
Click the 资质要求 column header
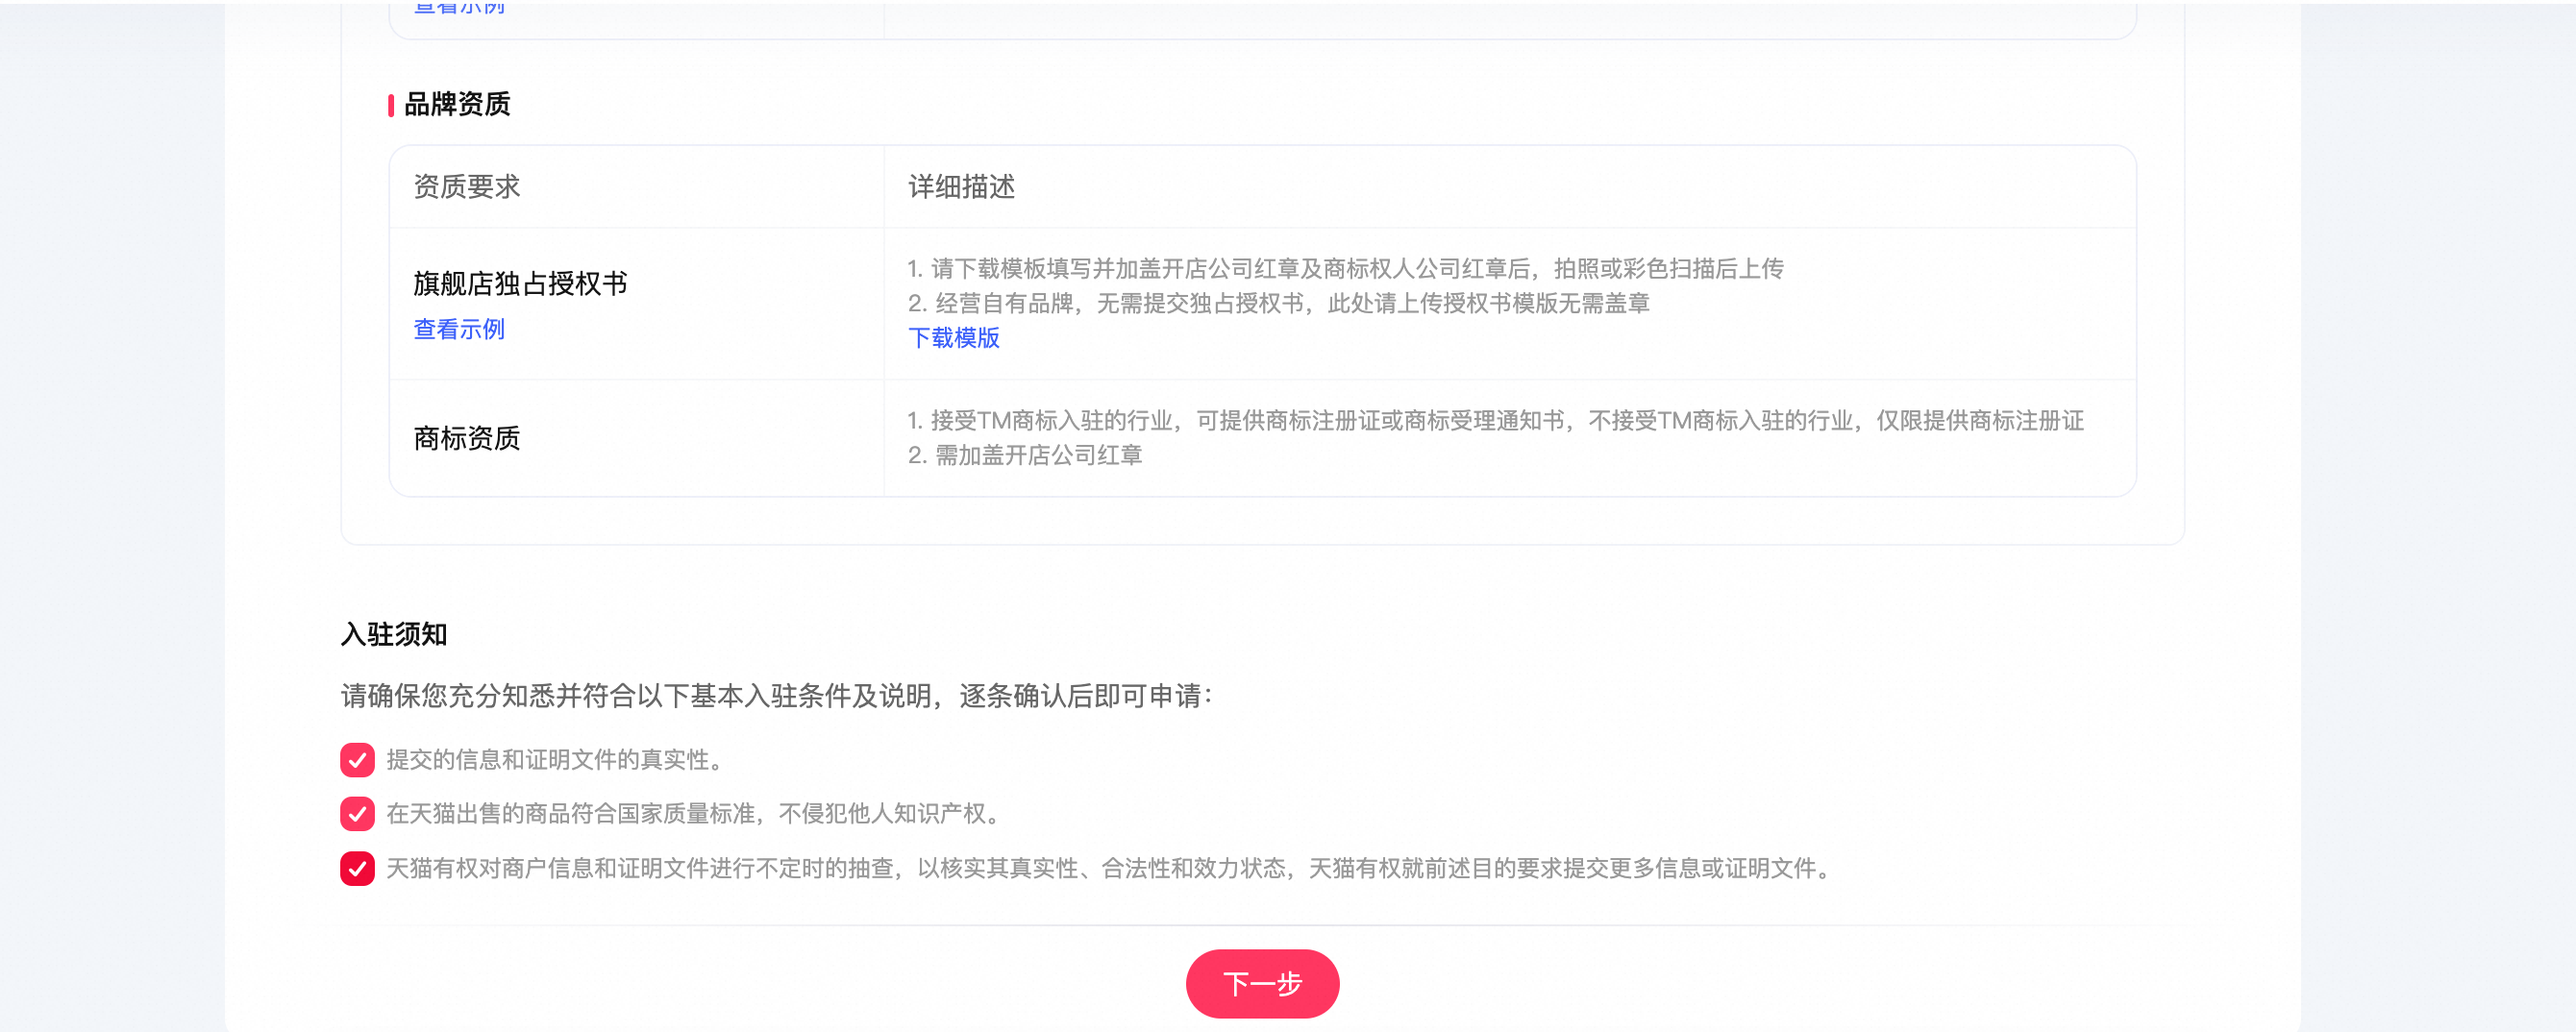coord(467,187)
